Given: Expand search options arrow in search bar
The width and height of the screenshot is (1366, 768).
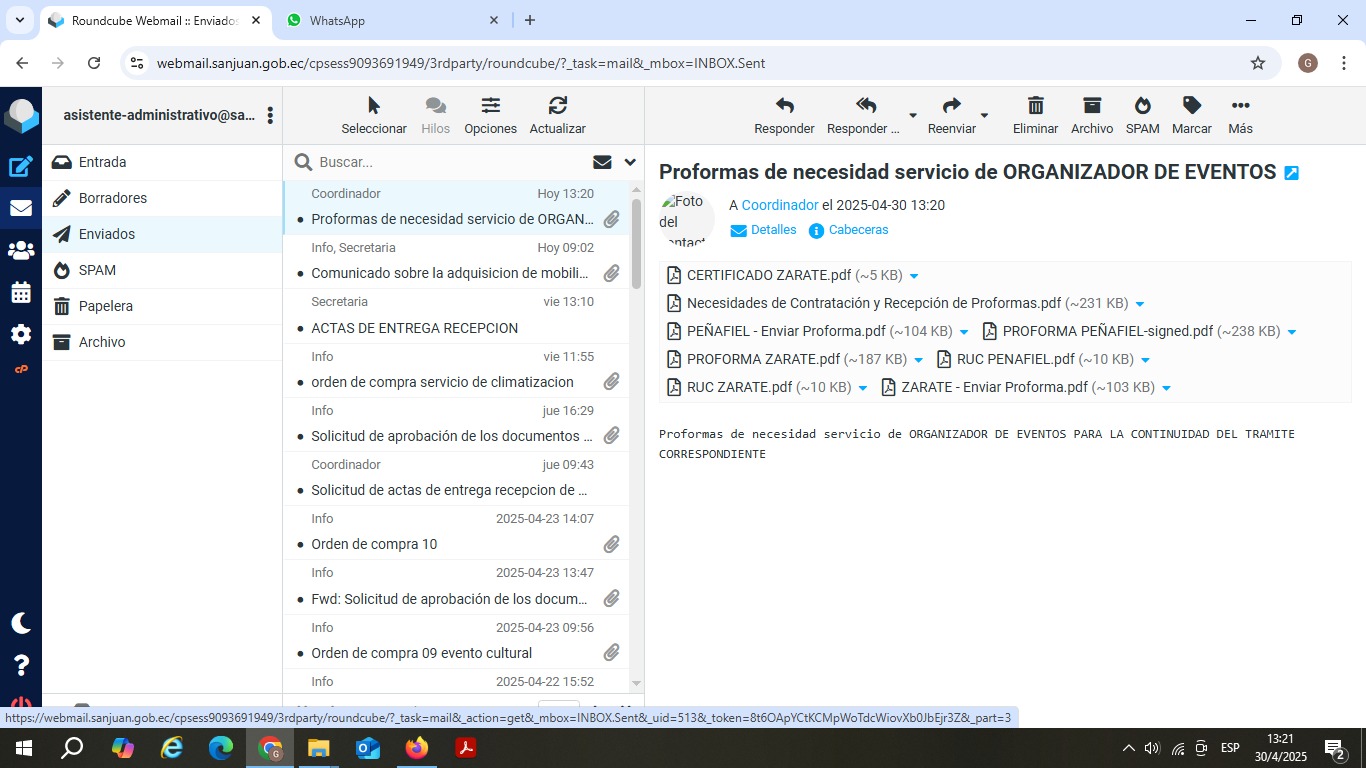Looking at the screenshot, I should coord(630,162).
